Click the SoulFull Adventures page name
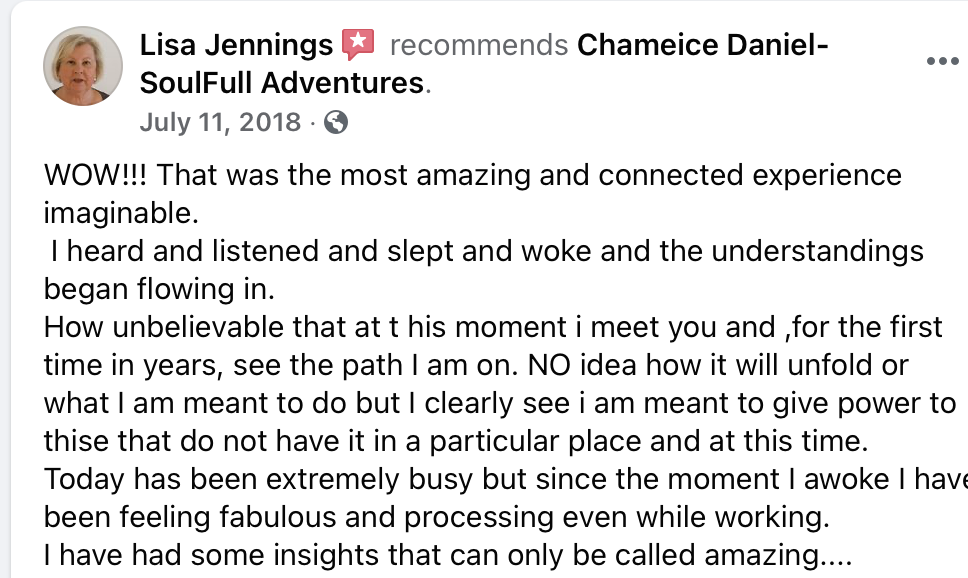 tap(282, 83)
